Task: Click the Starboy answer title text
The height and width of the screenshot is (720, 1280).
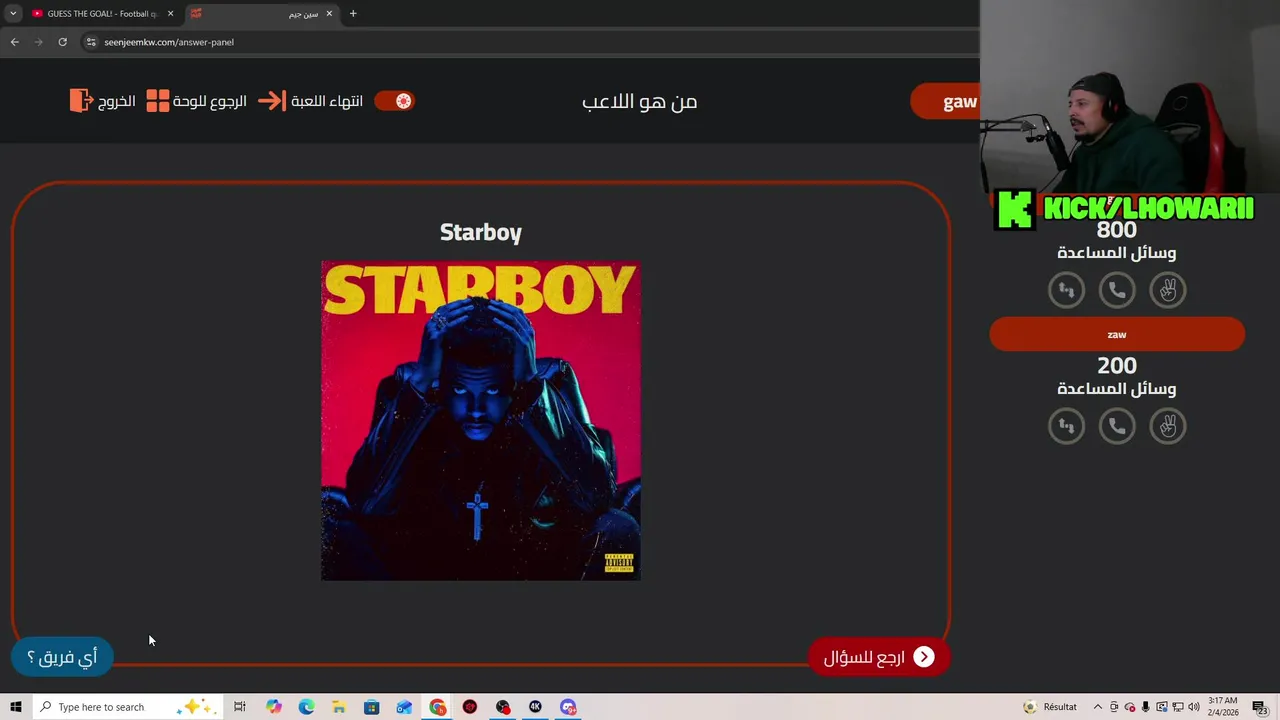Action: pyautogui.click(x=481, y=232)
